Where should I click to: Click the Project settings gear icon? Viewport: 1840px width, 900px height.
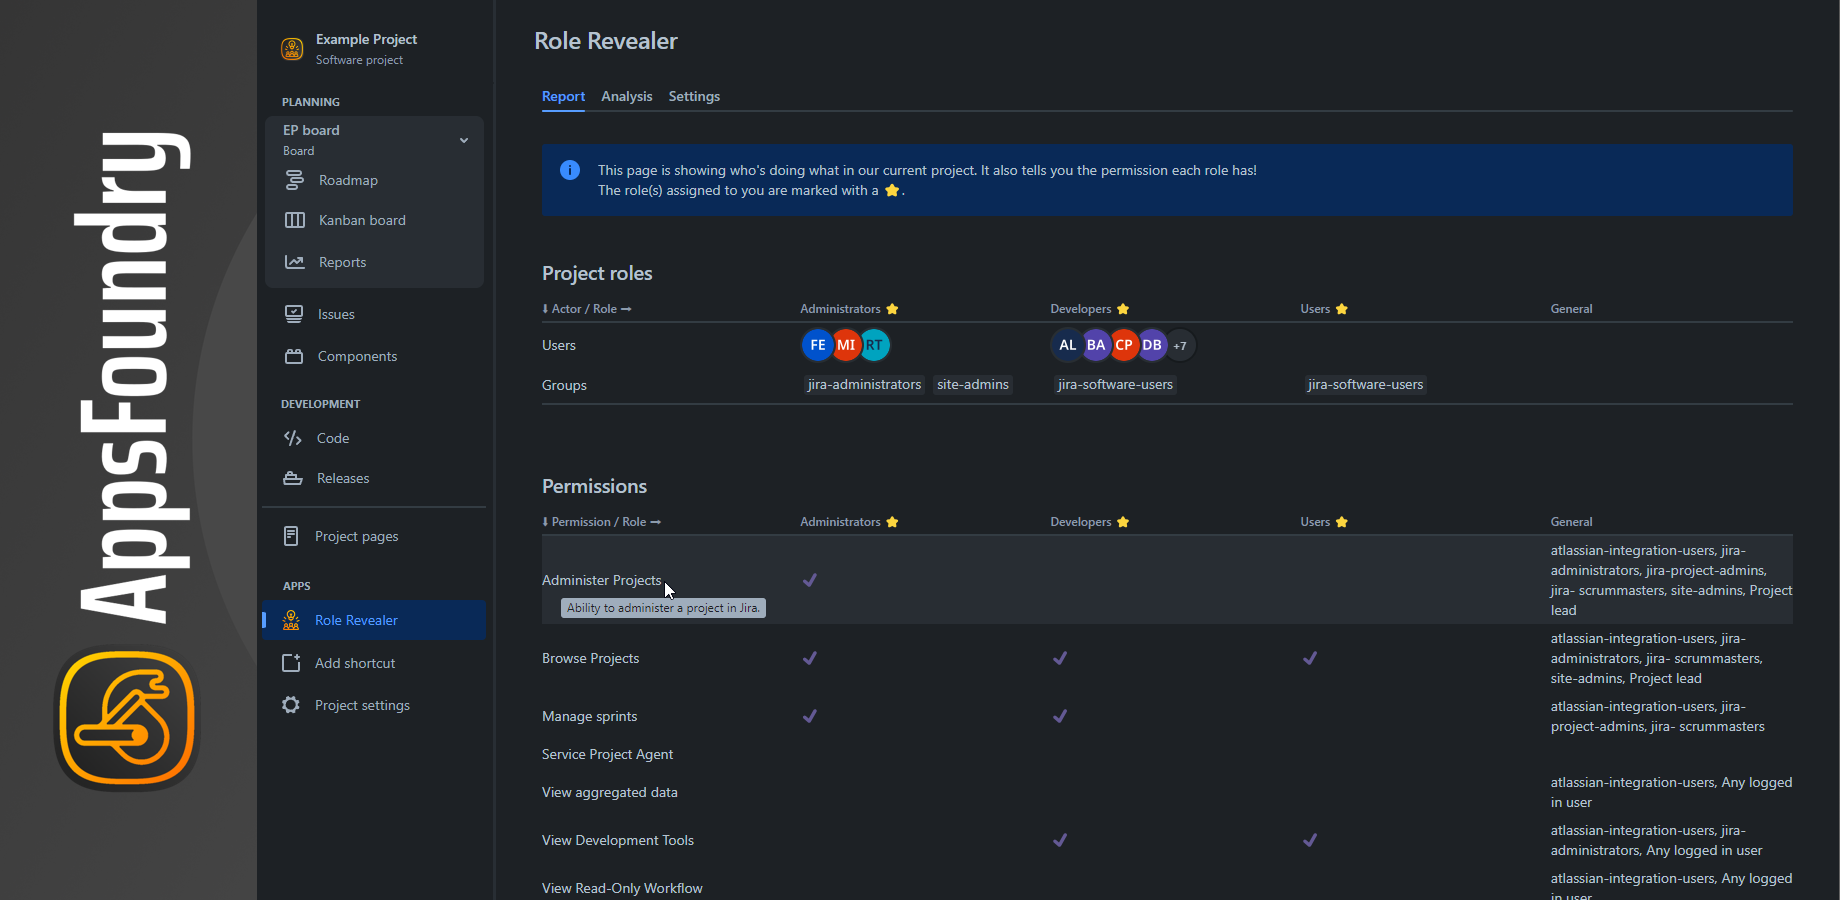tap(291, 705)
